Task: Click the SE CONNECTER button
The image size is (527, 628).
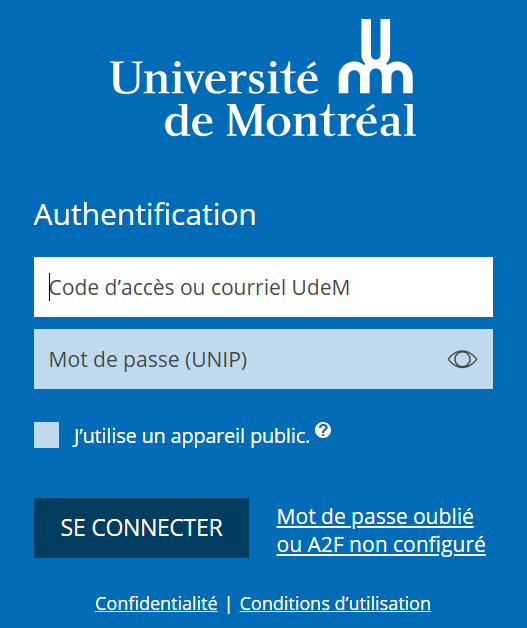Action: [141, 528]
